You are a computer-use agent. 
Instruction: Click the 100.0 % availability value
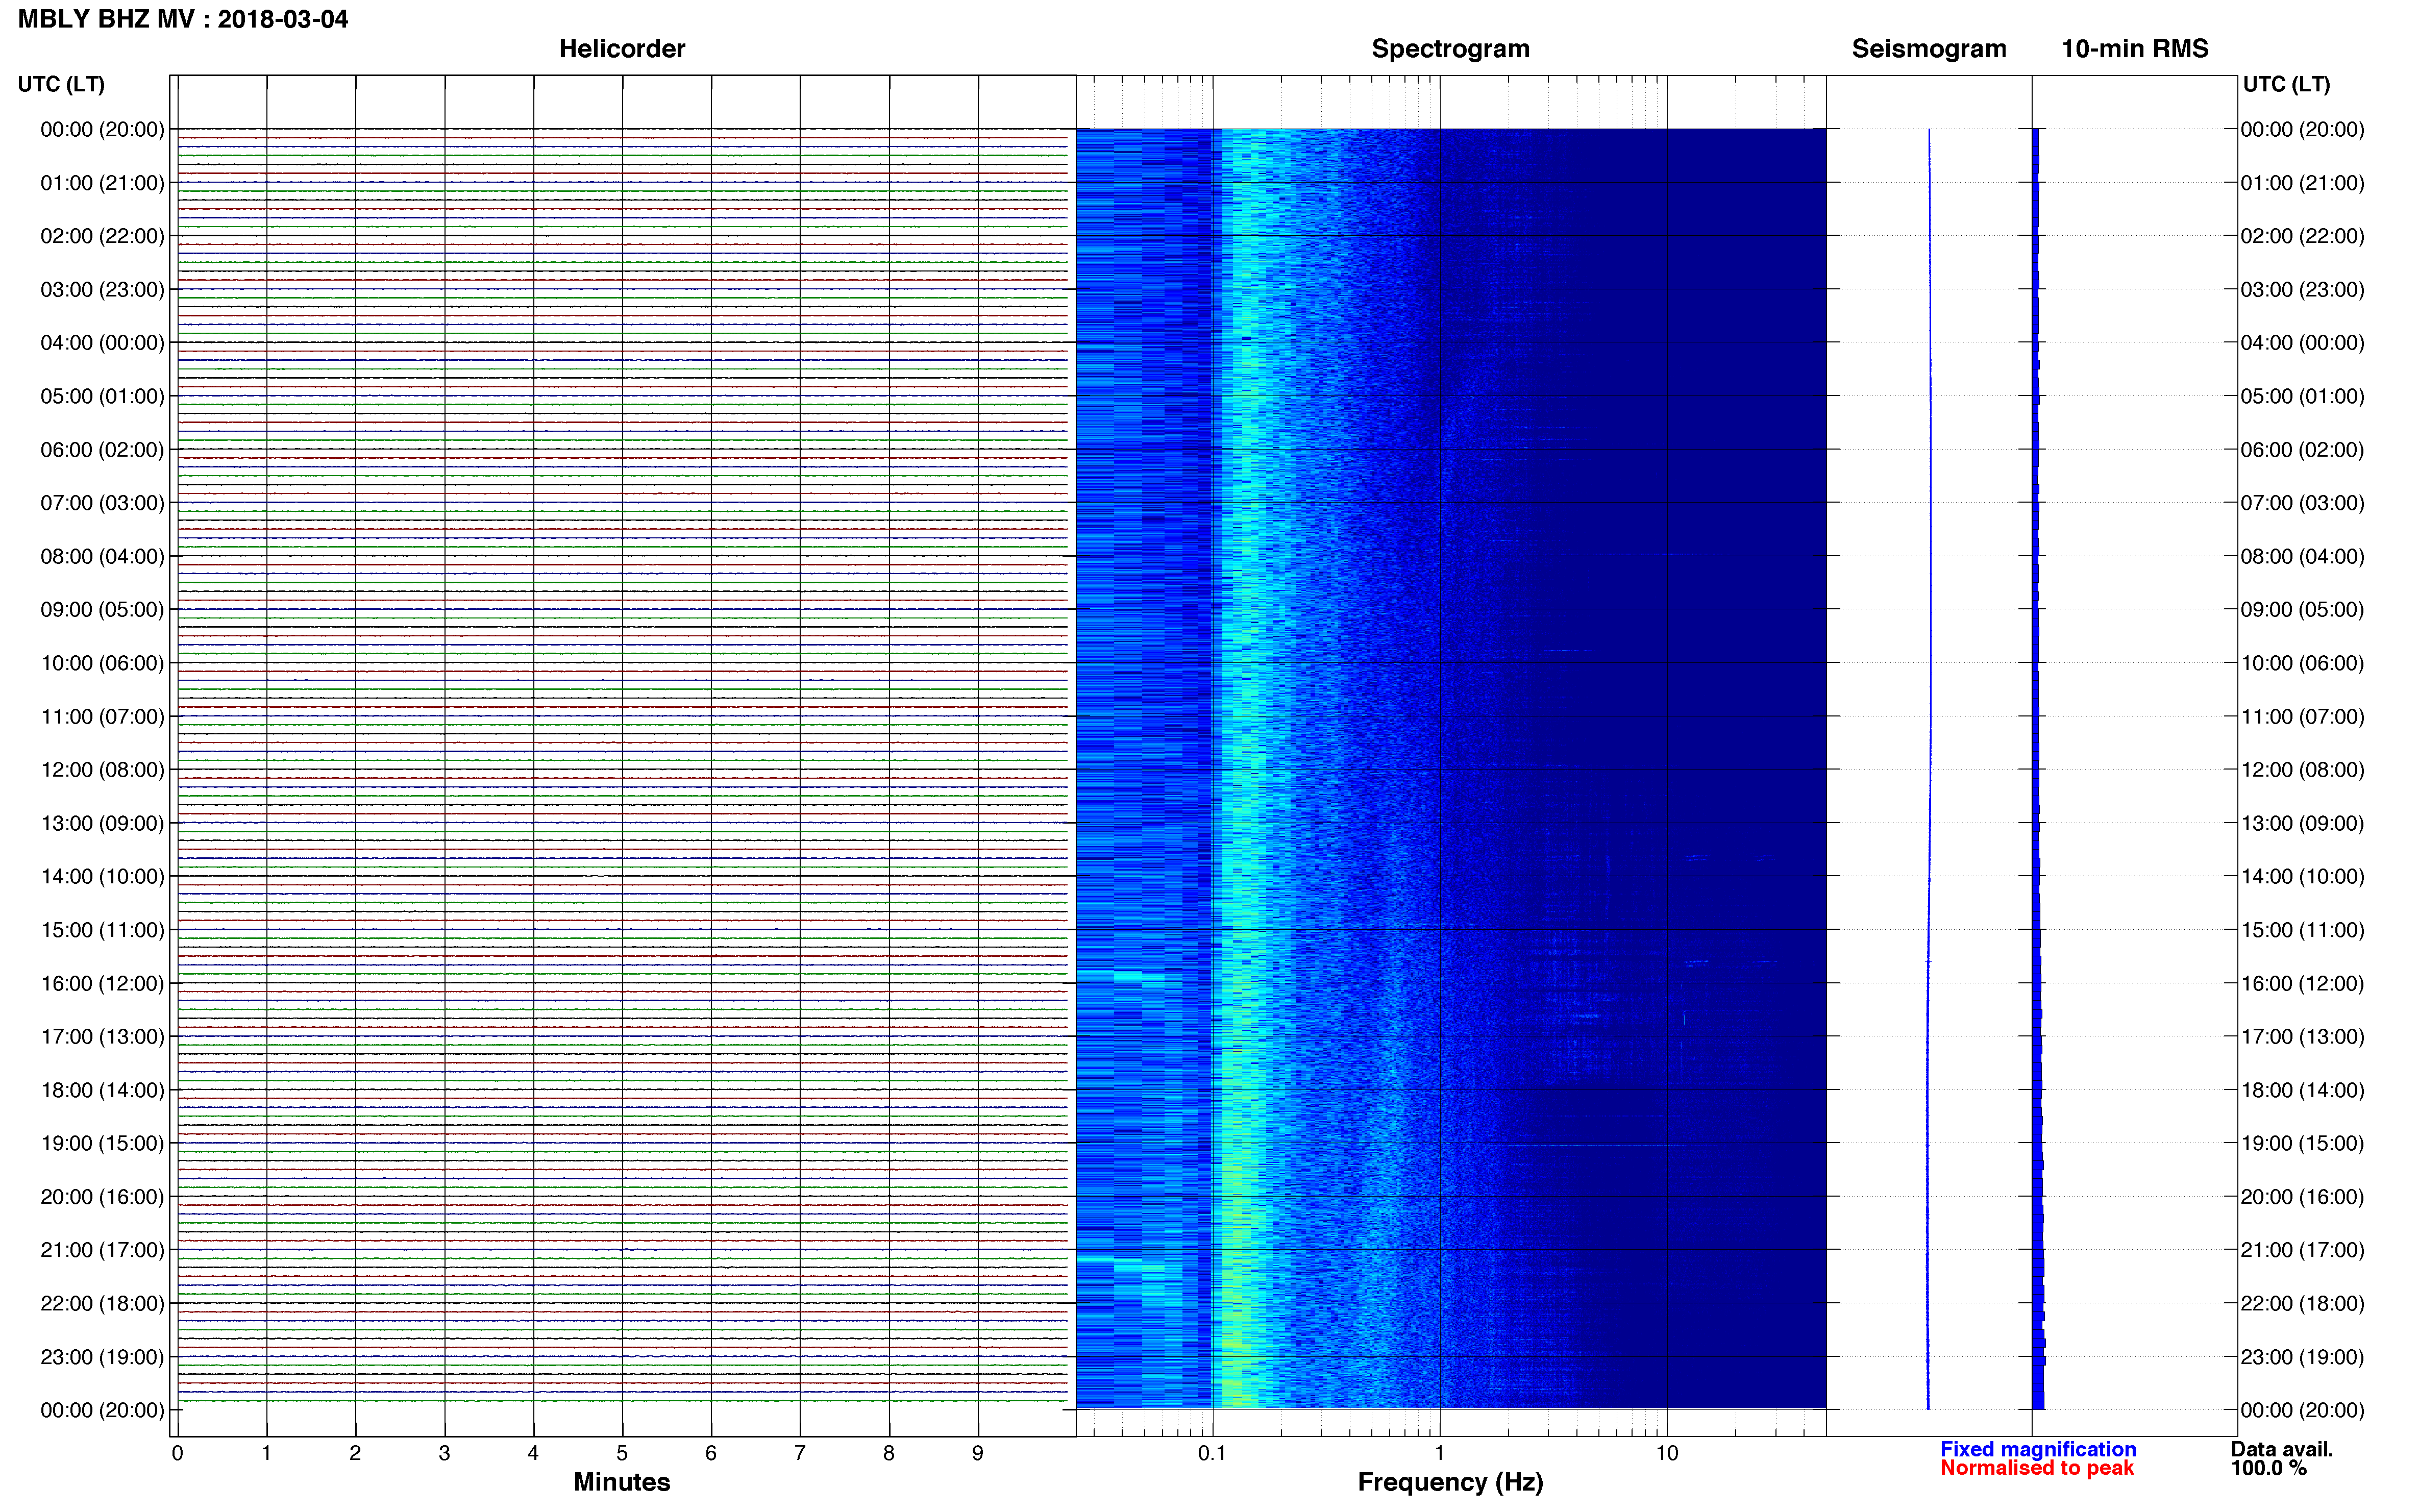(x=2269, y=1468)
